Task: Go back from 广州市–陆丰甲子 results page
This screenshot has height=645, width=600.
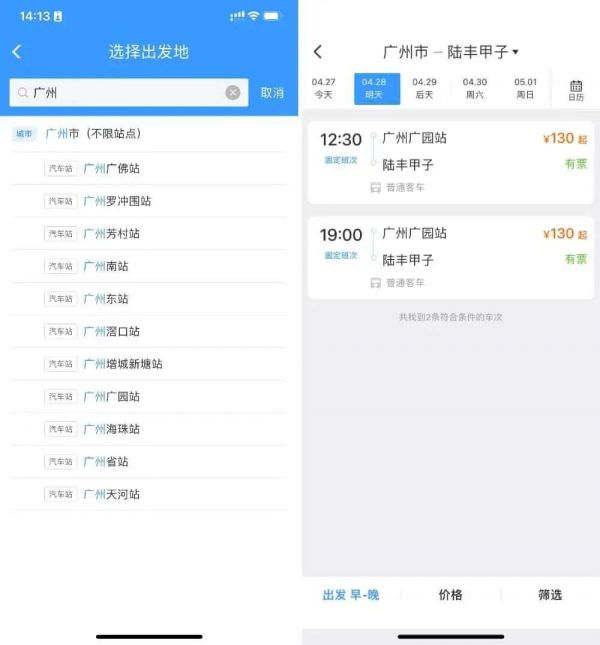Action: pyautogui.click(x=317, y=52)
